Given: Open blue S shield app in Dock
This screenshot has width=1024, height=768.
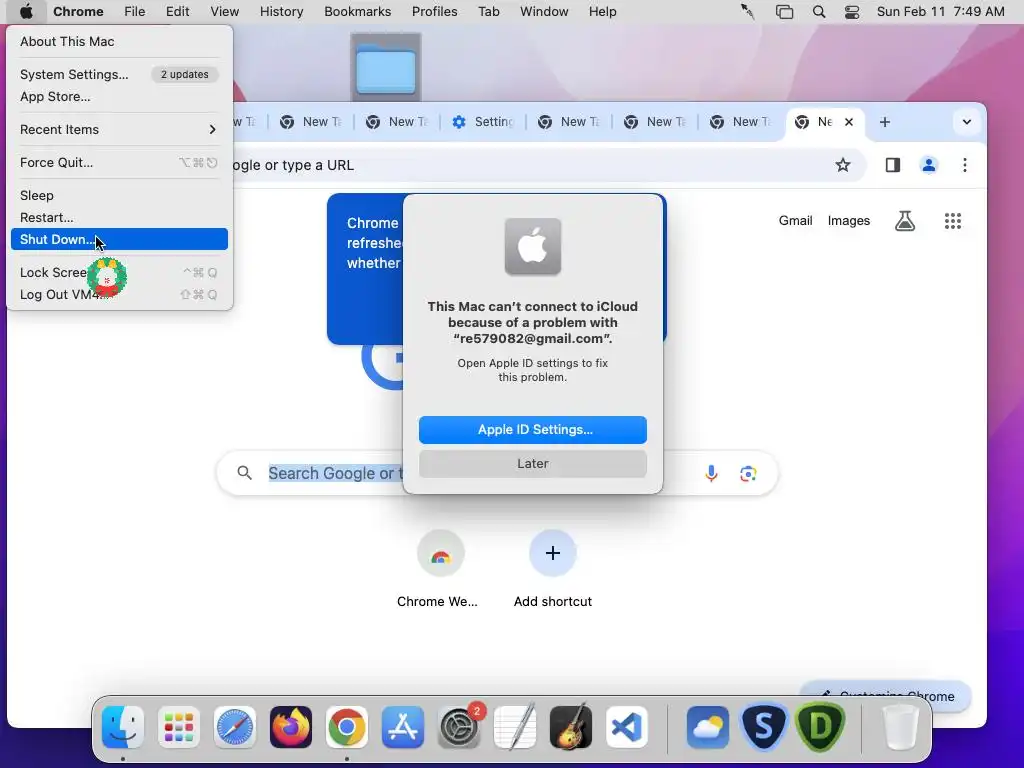Looking at the screenshot, I should point(763,726).
